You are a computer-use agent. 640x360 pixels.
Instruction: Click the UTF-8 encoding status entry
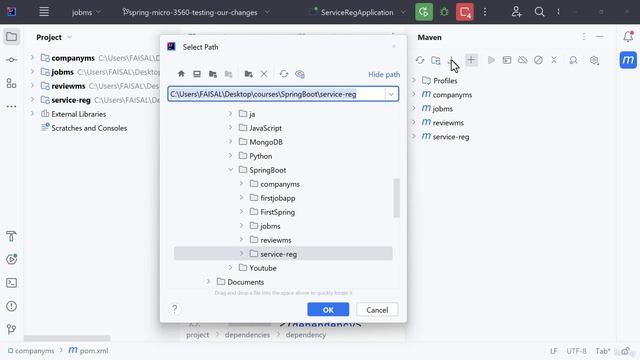(576, 351)
